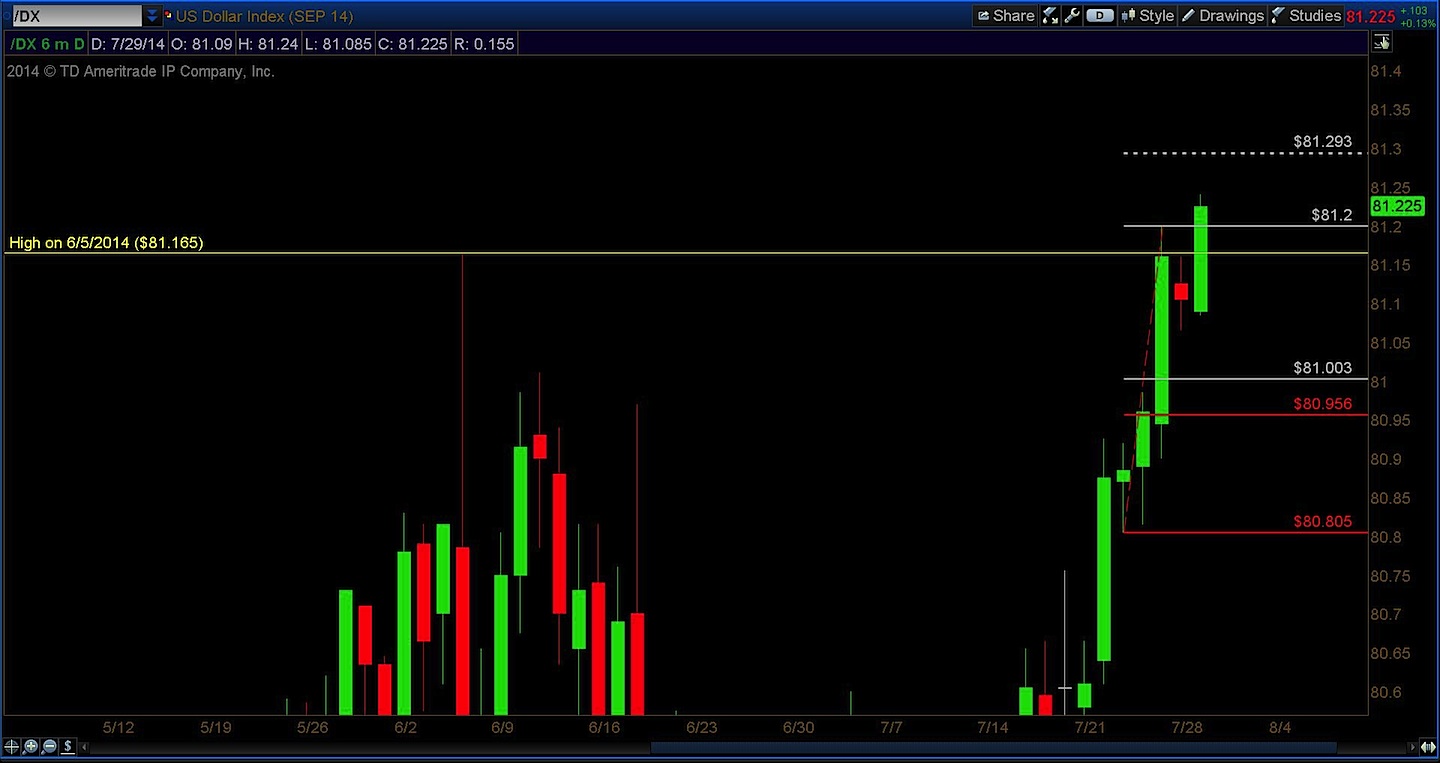Open the Share menu
Image resolution: width=1440 pixels, height=763 pixels.
pyautogui.click(x=1005, y=16)
